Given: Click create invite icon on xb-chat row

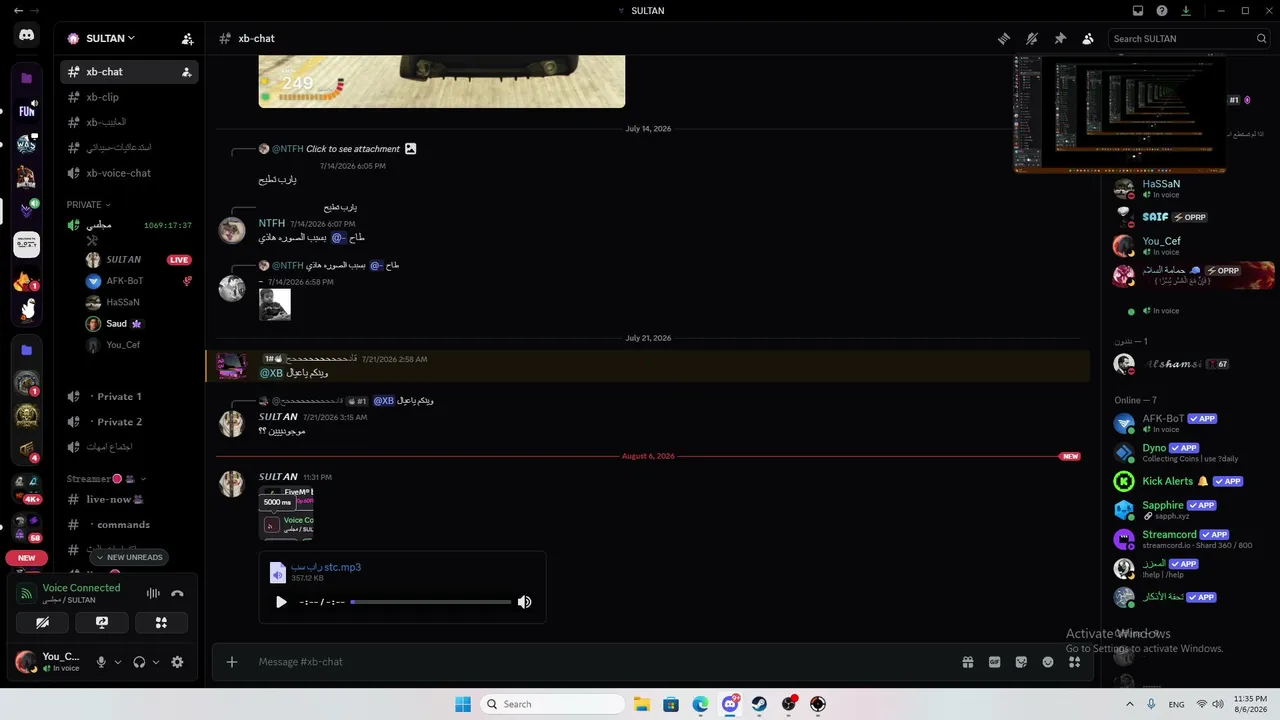Looking at the screenshot, I should coord(186,72).
